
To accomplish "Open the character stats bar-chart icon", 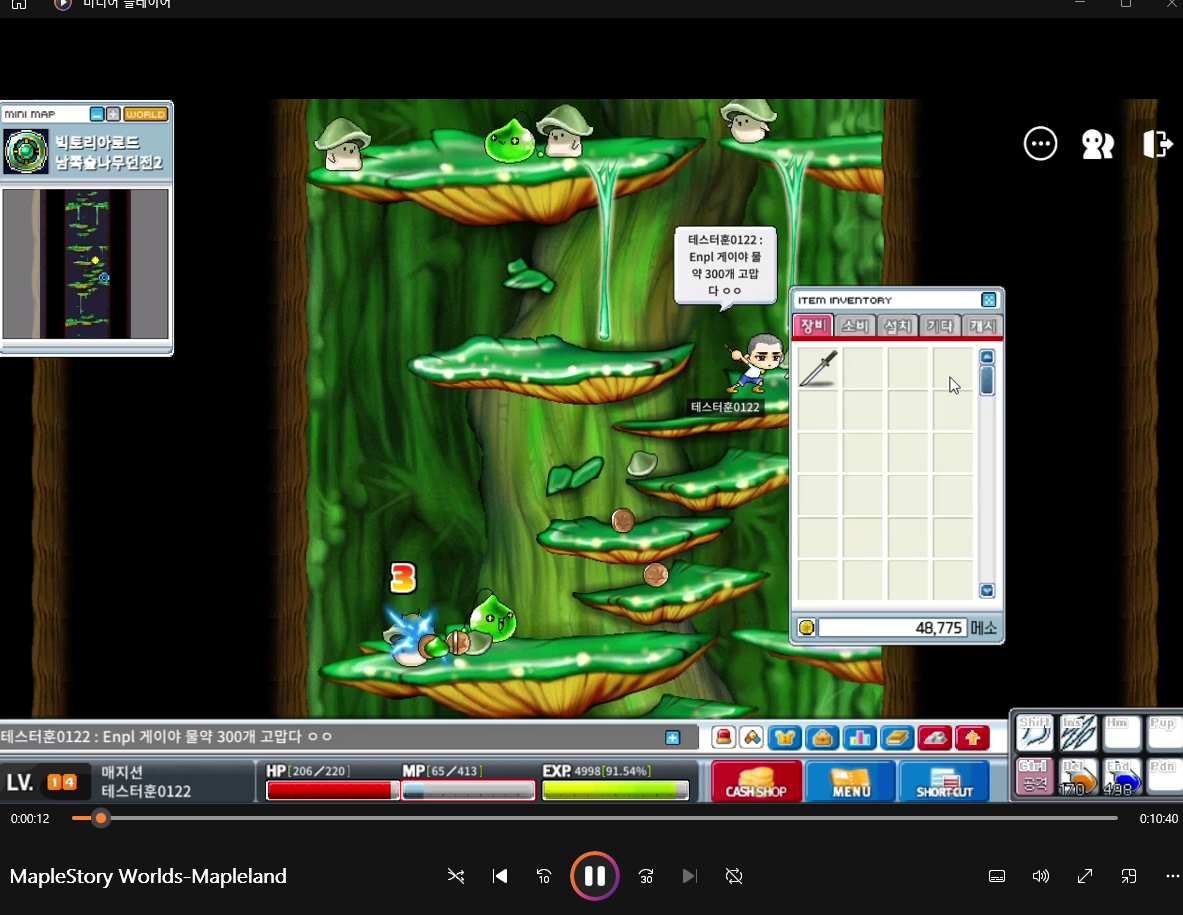I will (x=860, y=738).
